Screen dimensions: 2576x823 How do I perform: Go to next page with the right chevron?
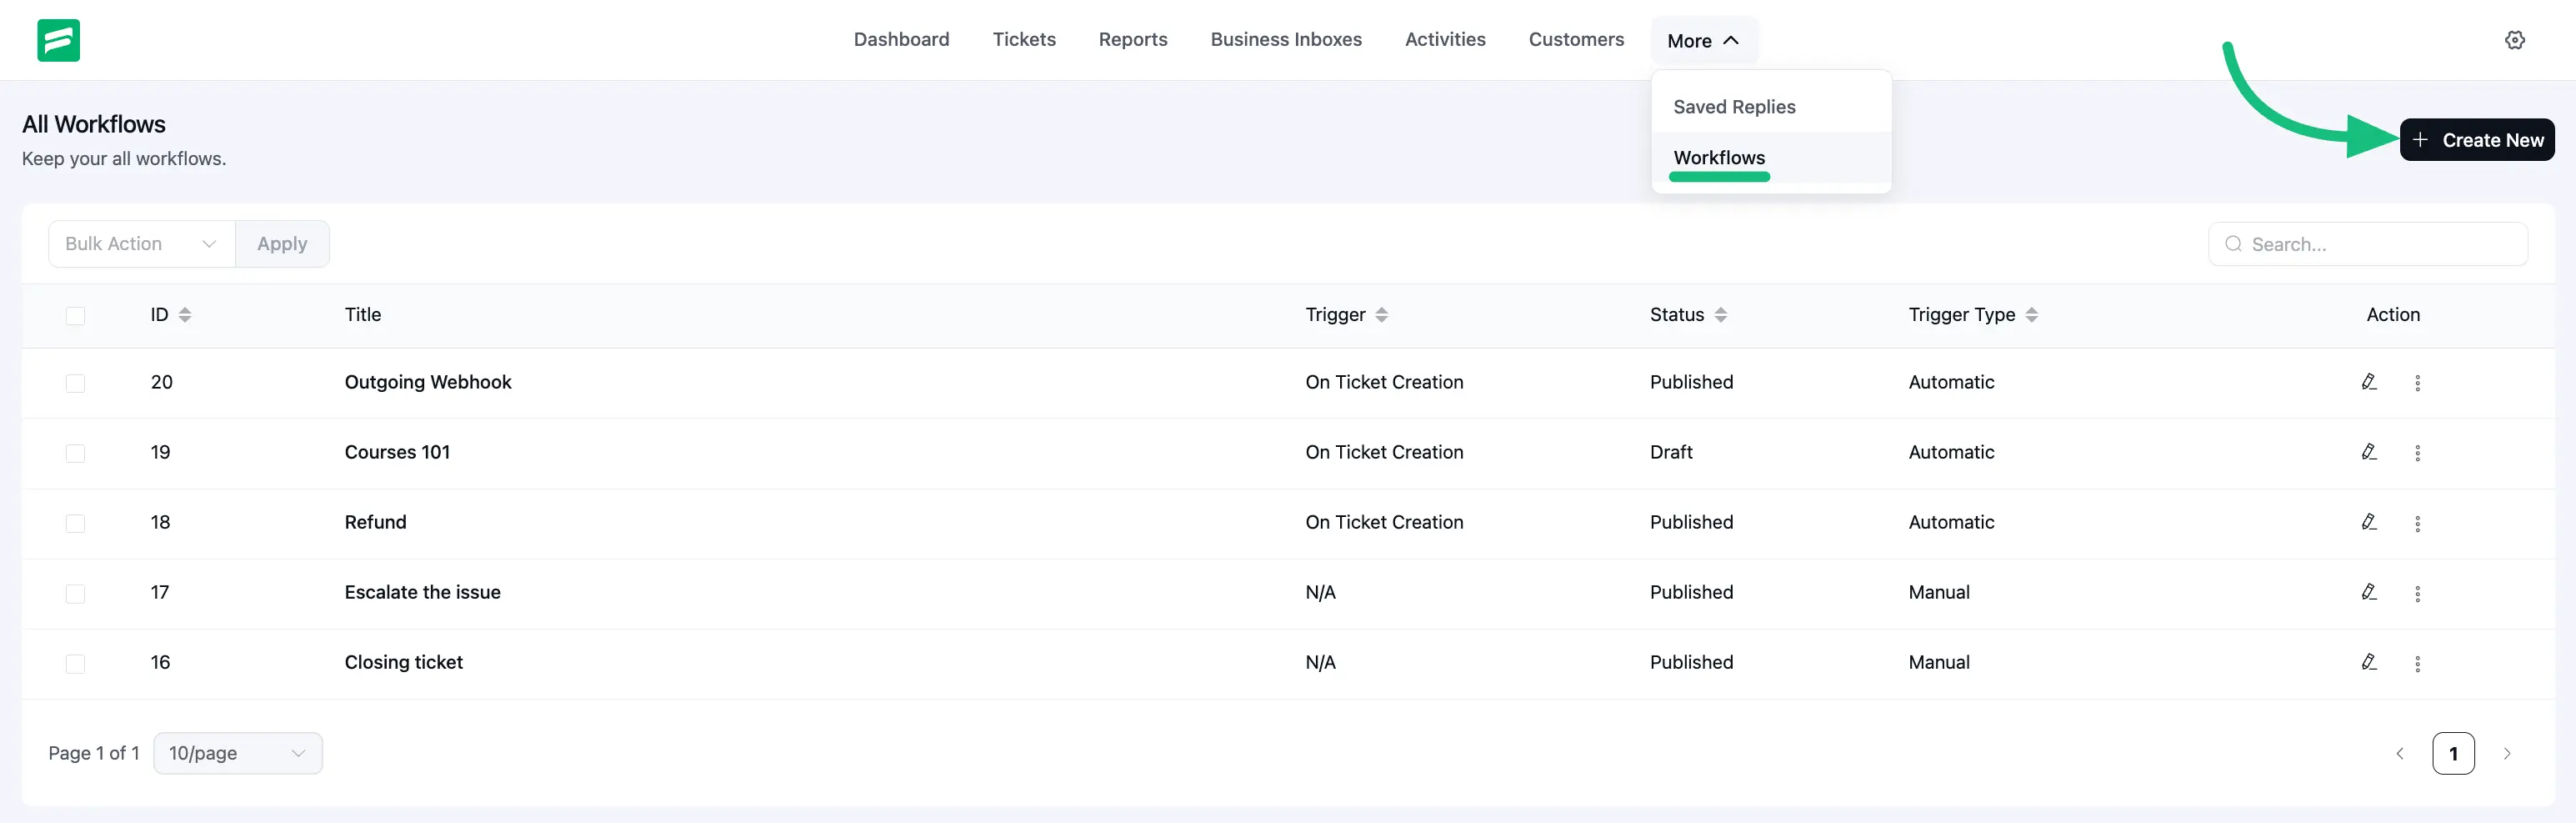click(2507, 753)
